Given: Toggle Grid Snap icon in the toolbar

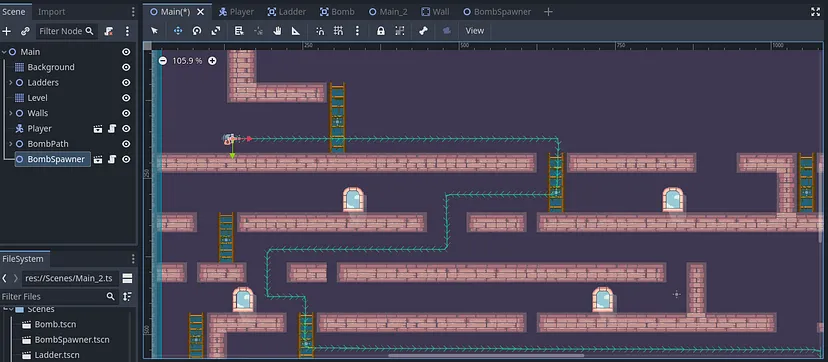Looking at the screenshot, I should (x=338, y=31).
